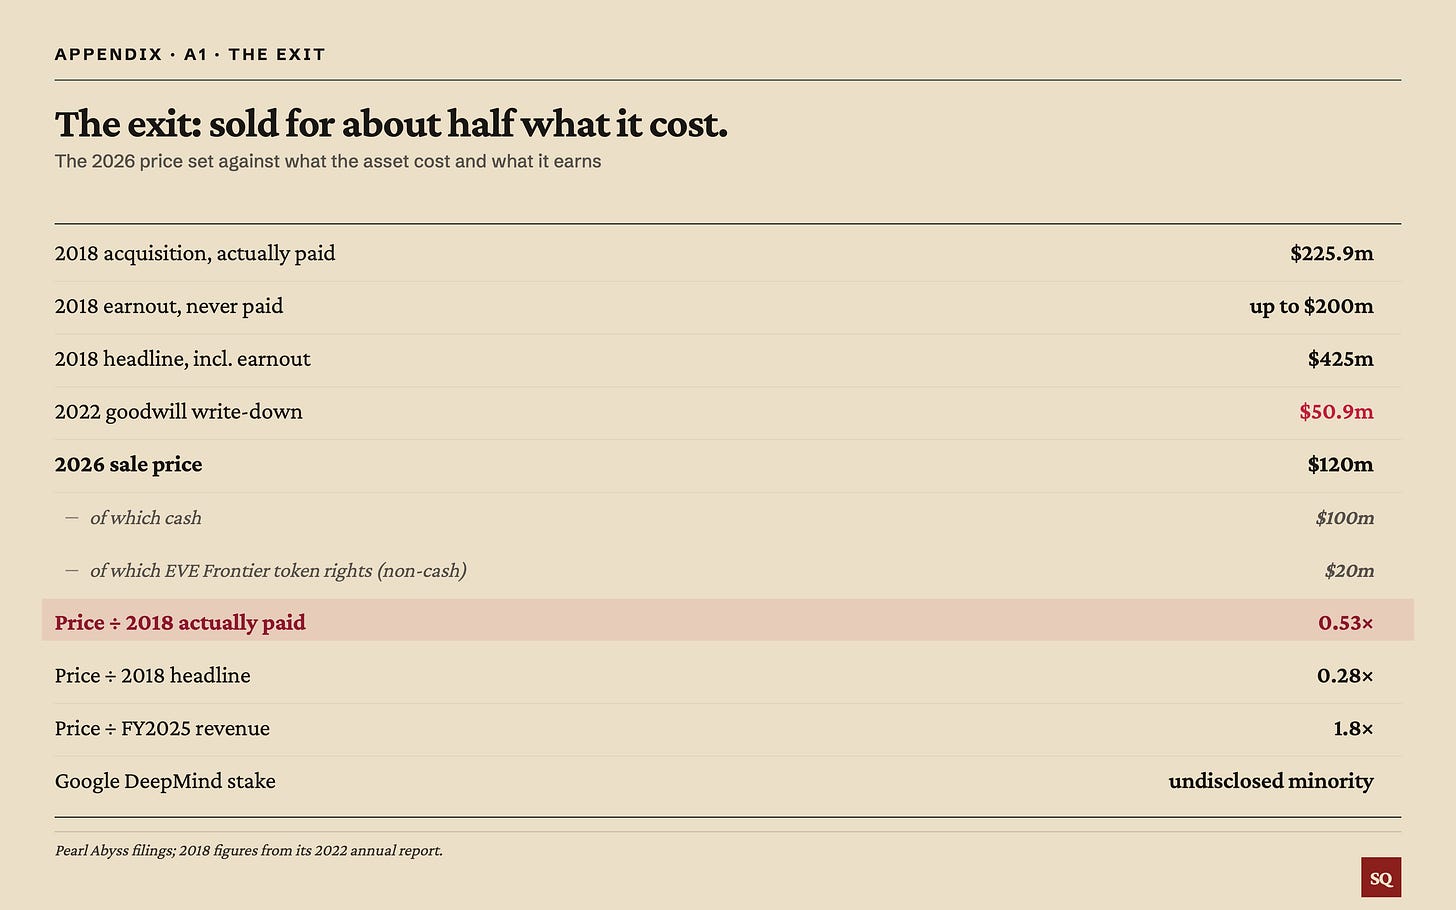Image resolution: width=1456 pixels, height=910 pixels.
Task: Click the 'Pearl Abyss filings' source footnote
Action: [249, 851]
